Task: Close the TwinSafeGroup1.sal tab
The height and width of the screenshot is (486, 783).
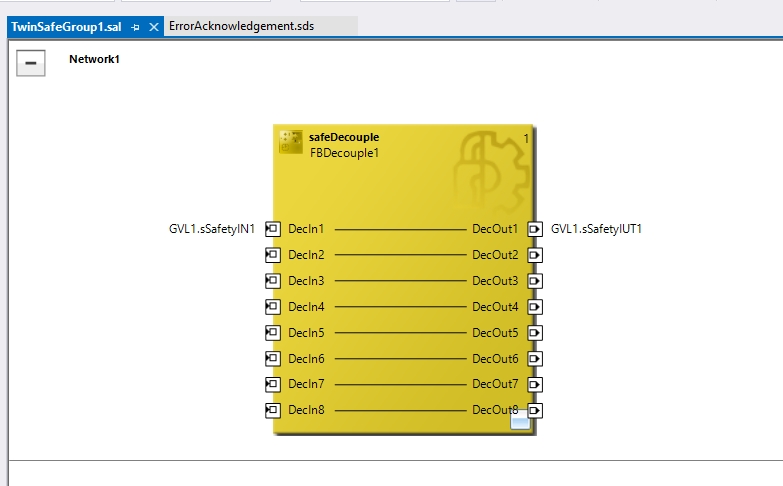Action: point(154,27)
